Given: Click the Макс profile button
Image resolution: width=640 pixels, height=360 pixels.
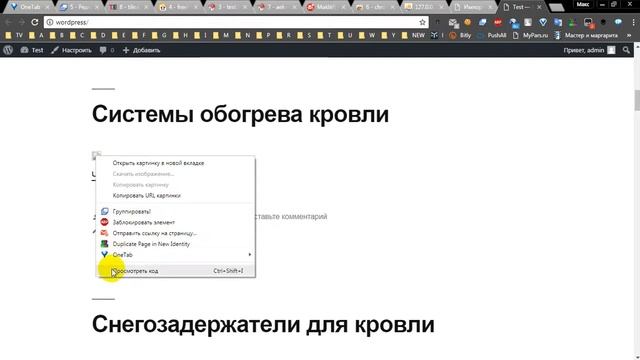Looking at the screenshot, I should click(582, 4).
